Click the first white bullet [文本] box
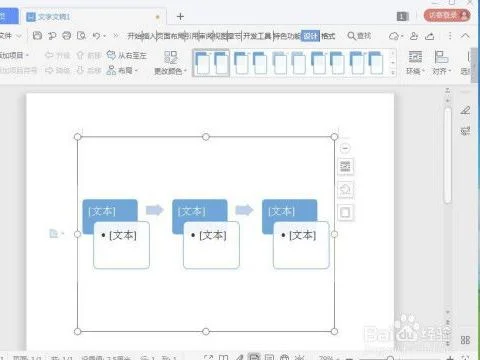This screenshot has height=360, width=480. pos(121,245)
